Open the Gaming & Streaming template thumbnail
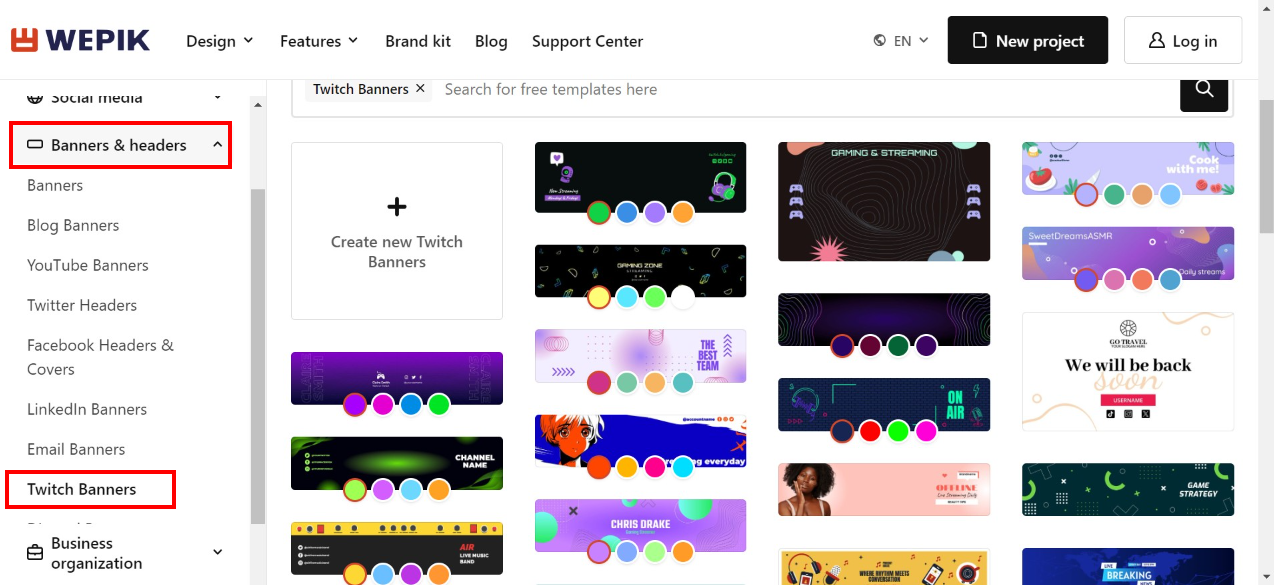1274x585 pixels. (884, 201)
